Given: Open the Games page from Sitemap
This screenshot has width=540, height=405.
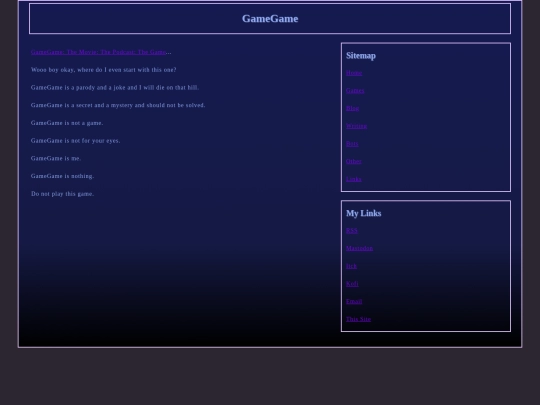Looking at the screenshot, I should [x=355, y=91].
